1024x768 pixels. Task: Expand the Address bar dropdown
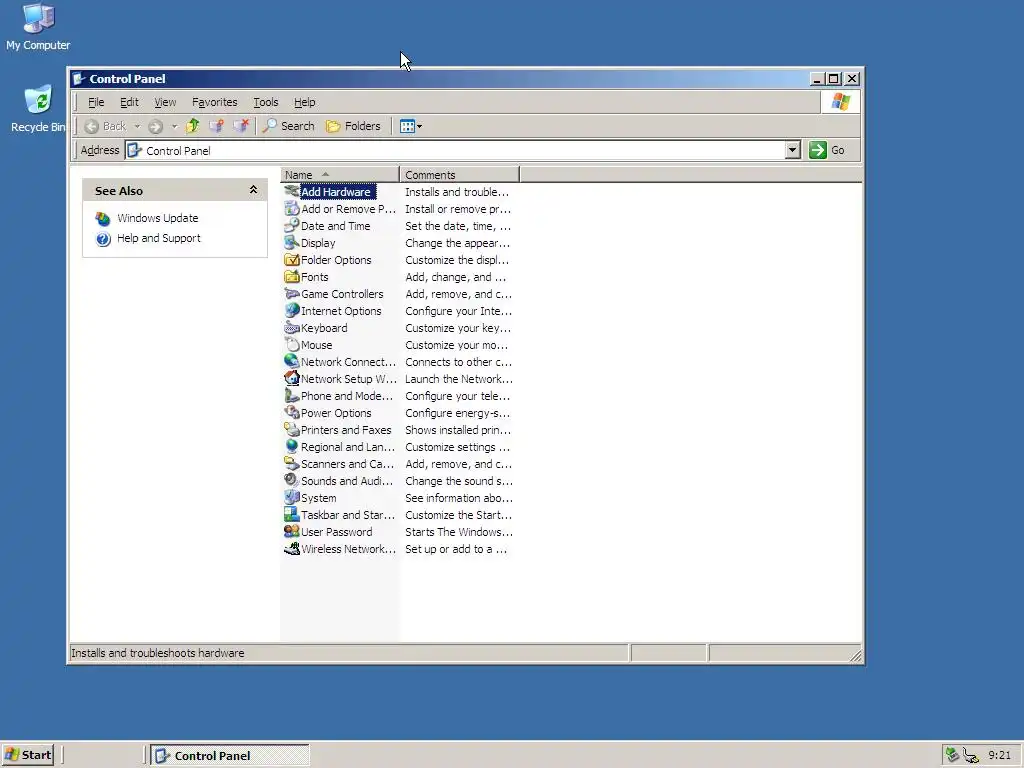(792, 150)
